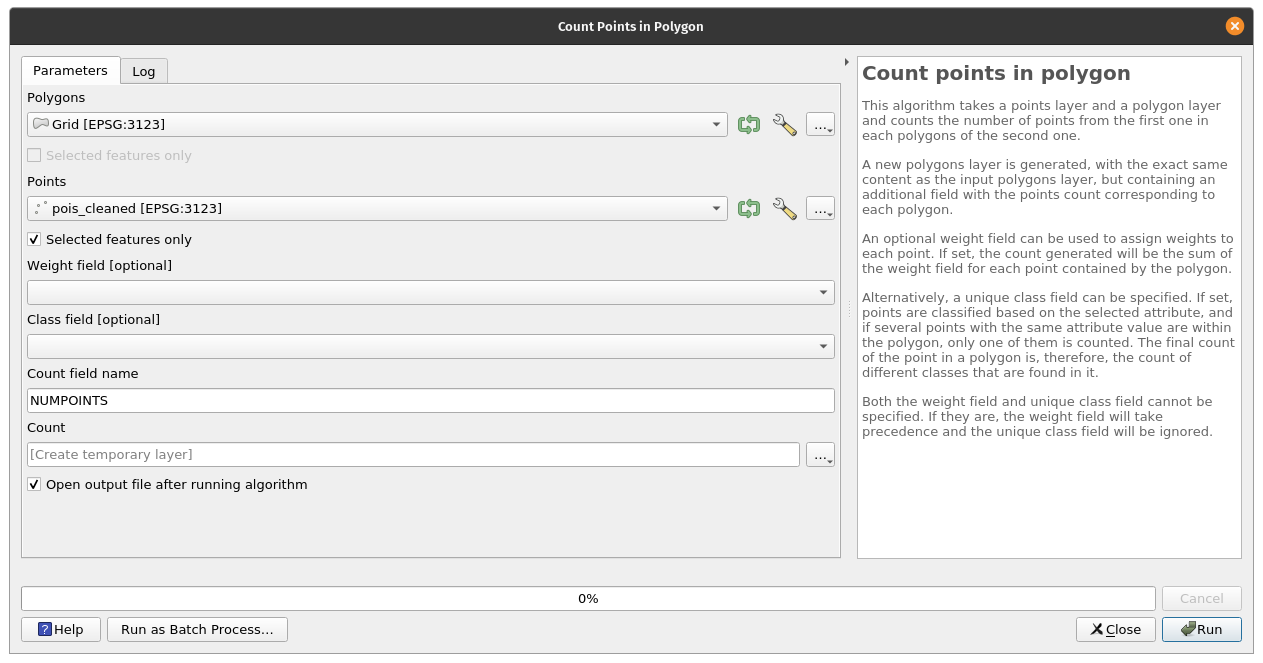Browse for Polygons layer with ellipsis button
The height and width of the screenshot is (663, 1263).
tap(820, 125)
